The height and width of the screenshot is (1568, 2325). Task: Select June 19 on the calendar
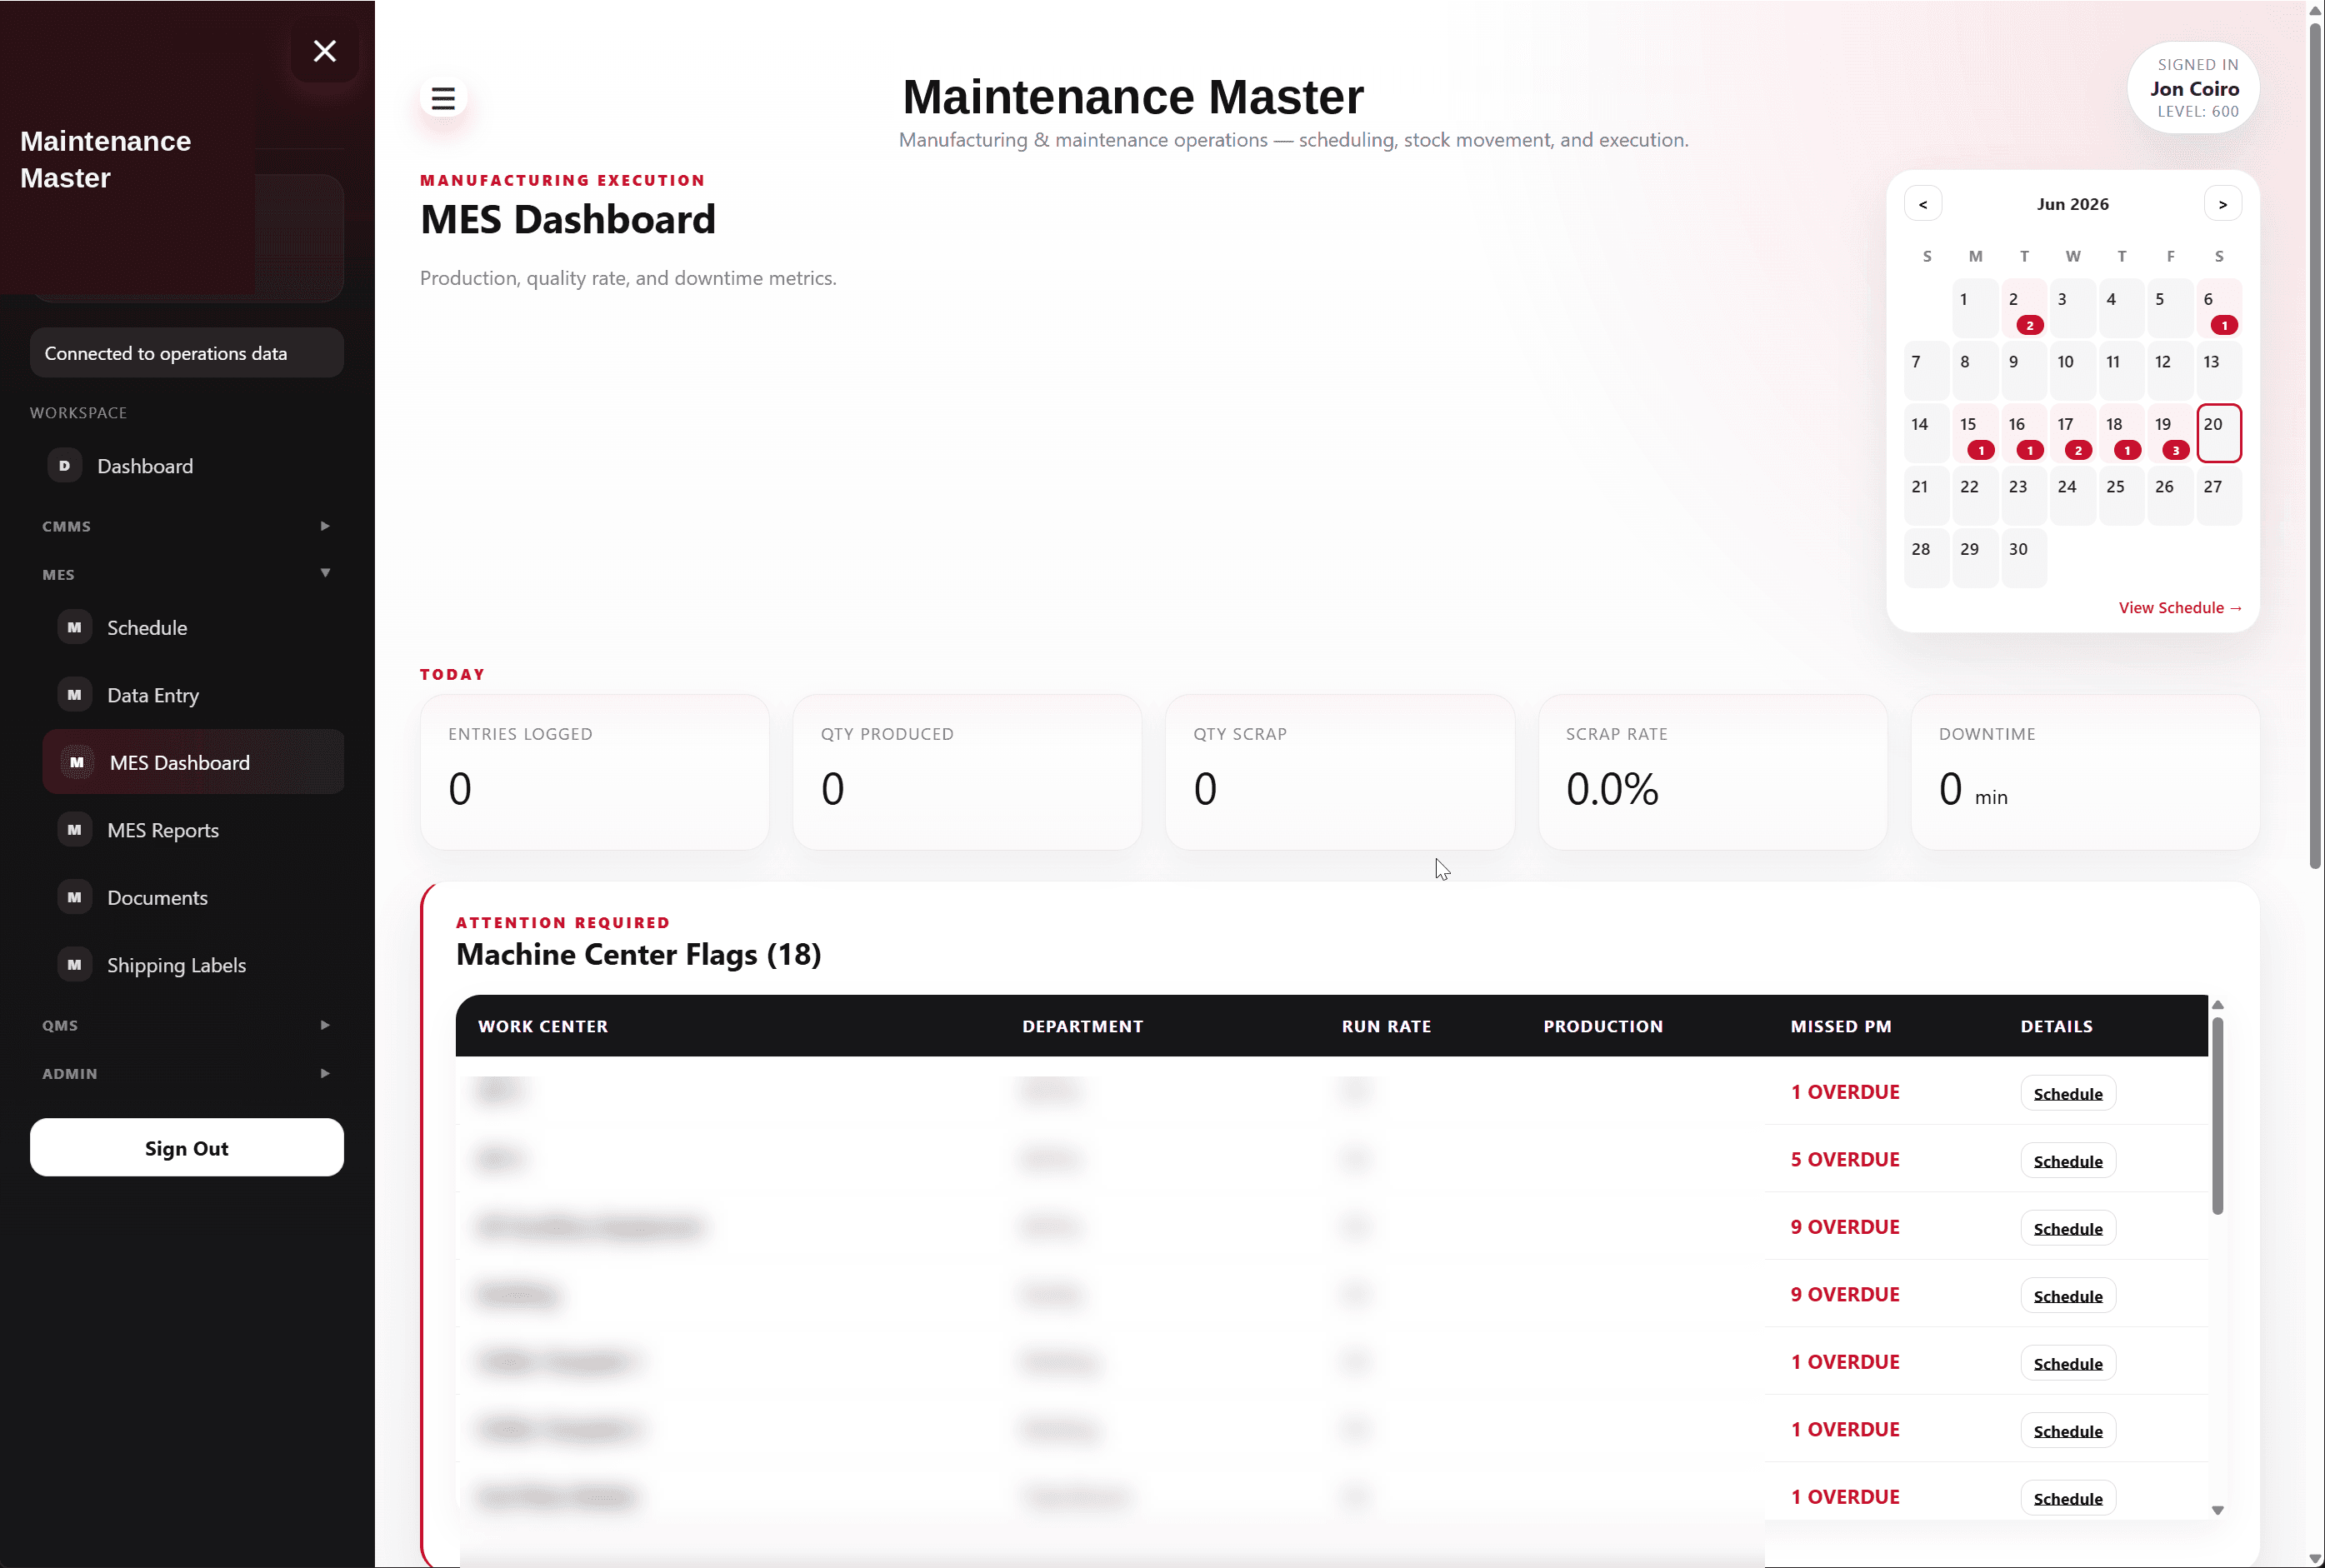pos(2171,434)
